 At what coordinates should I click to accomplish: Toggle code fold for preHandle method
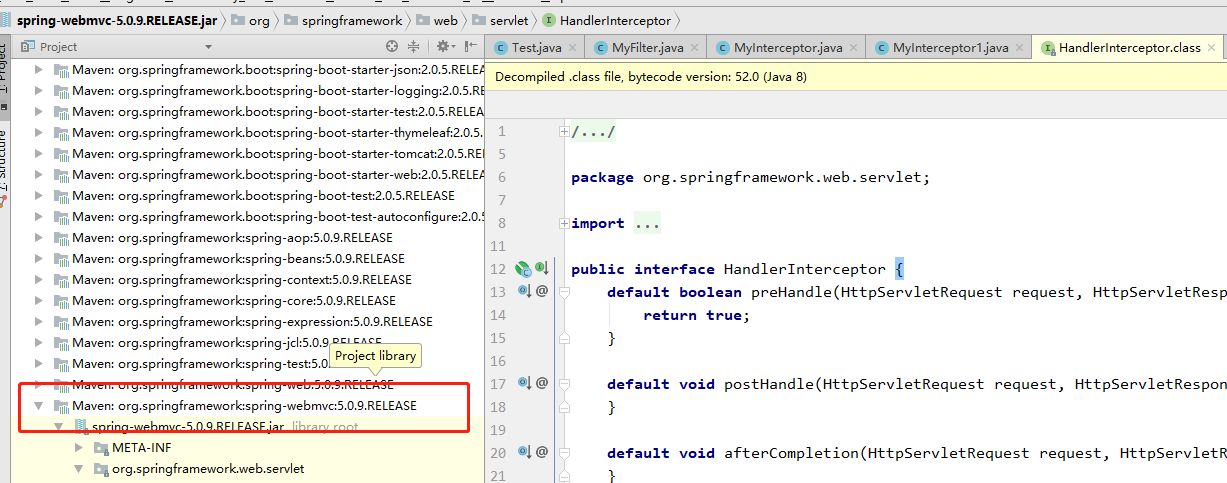coord(564,292)
